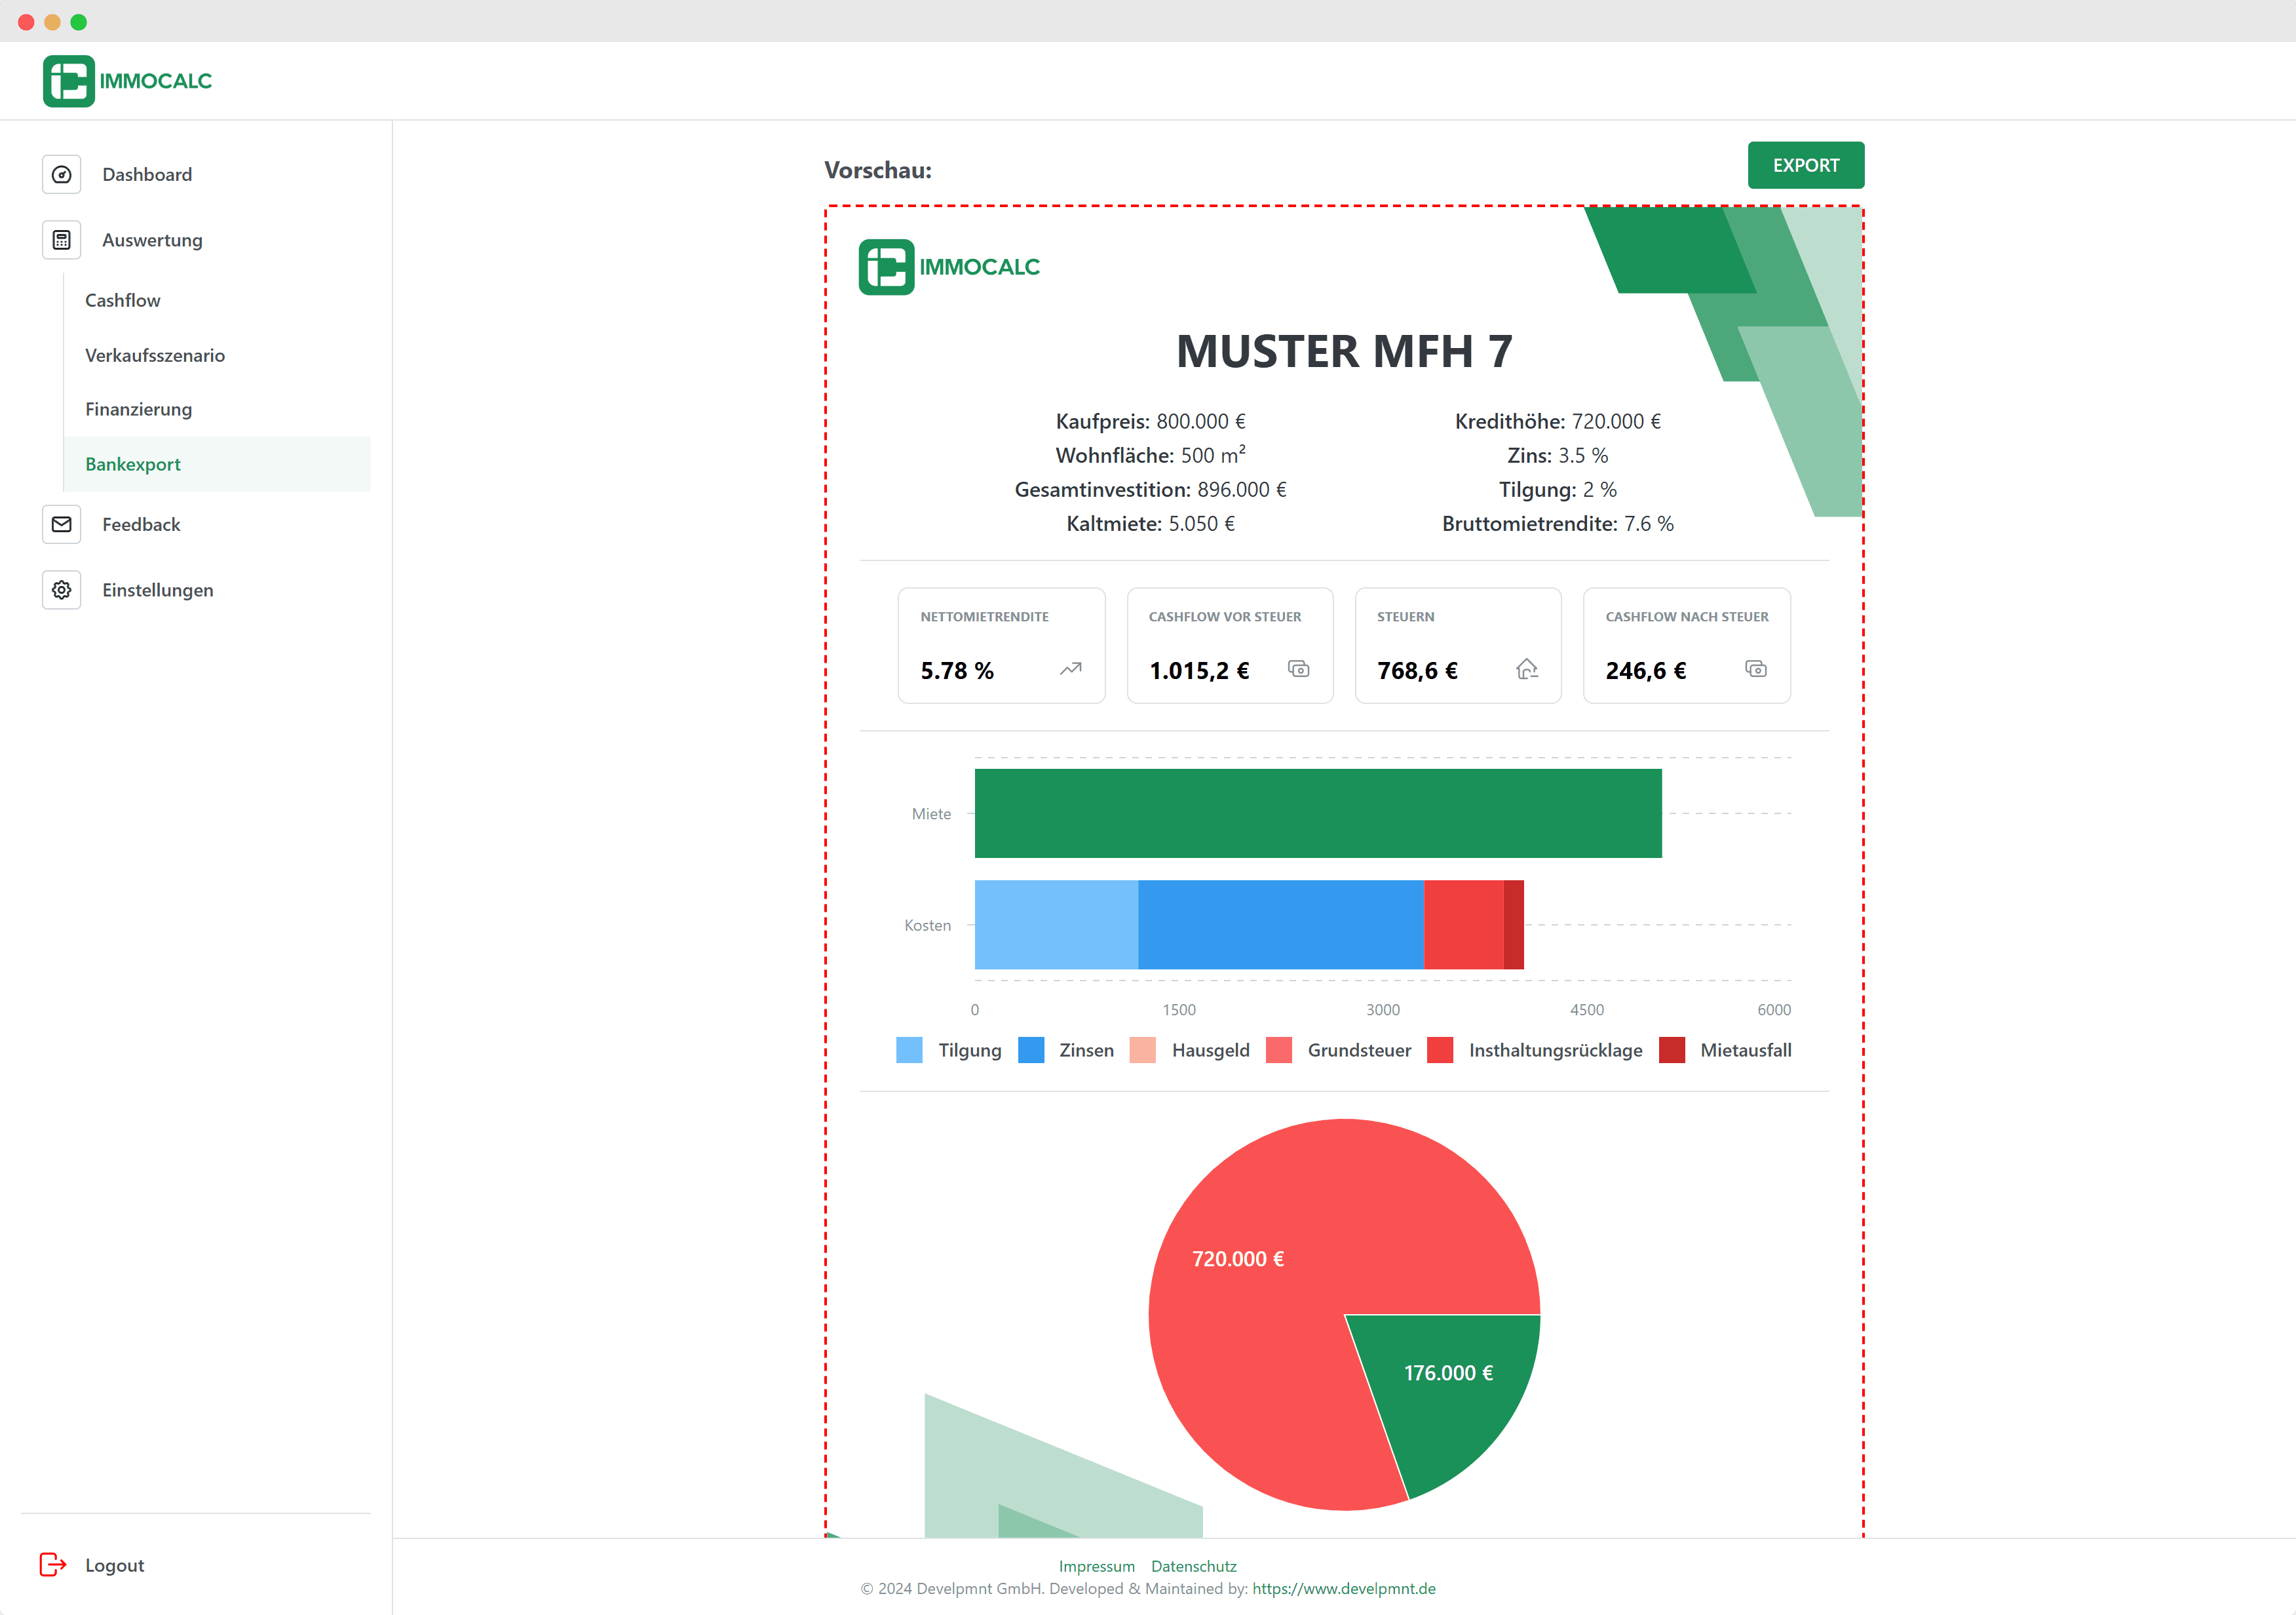
Task: Open the Cashflow submenu item
Action: pos(122,300)
